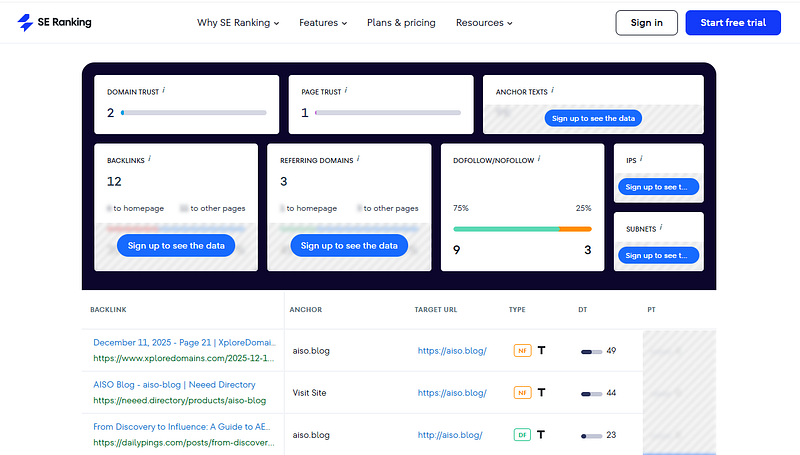
Task: Click the Start free trial button
Action: (733, 22)
